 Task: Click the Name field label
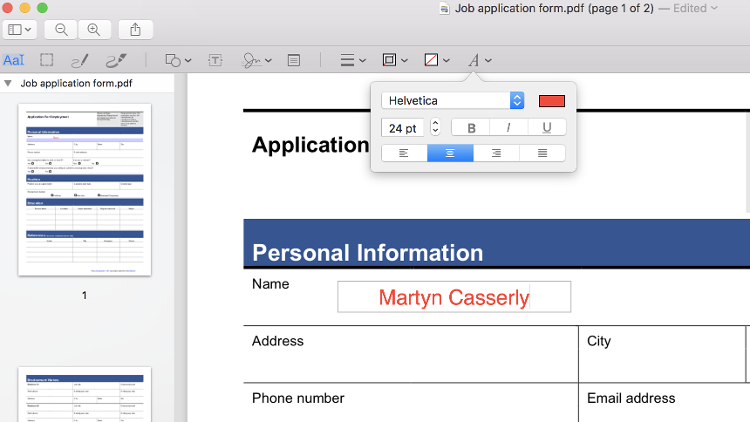270,284
